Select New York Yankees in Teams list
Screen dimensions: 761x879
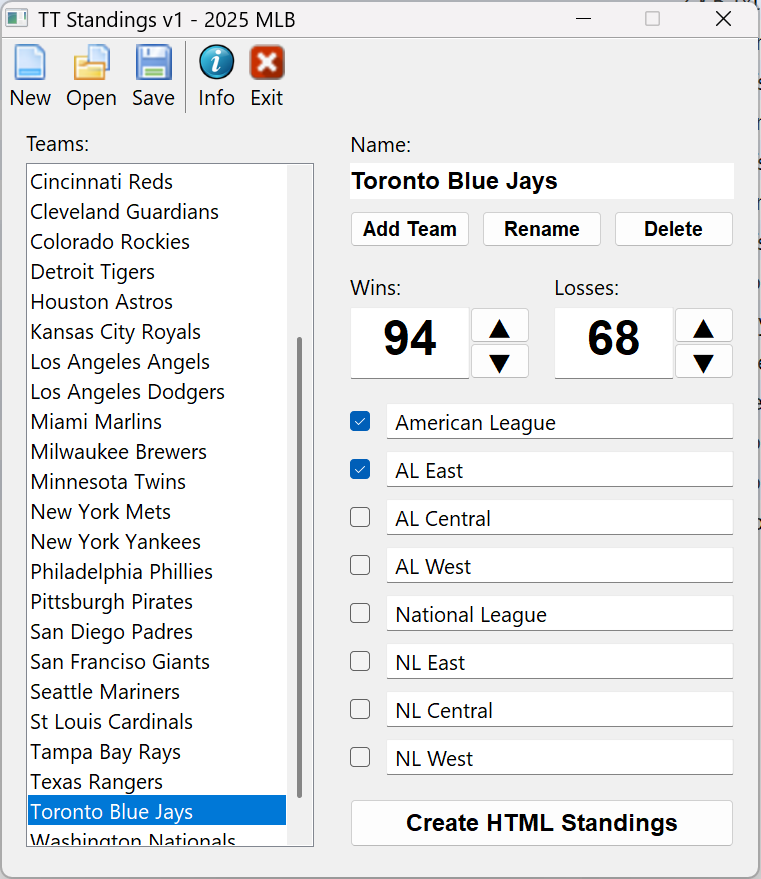tap(157, 542)
